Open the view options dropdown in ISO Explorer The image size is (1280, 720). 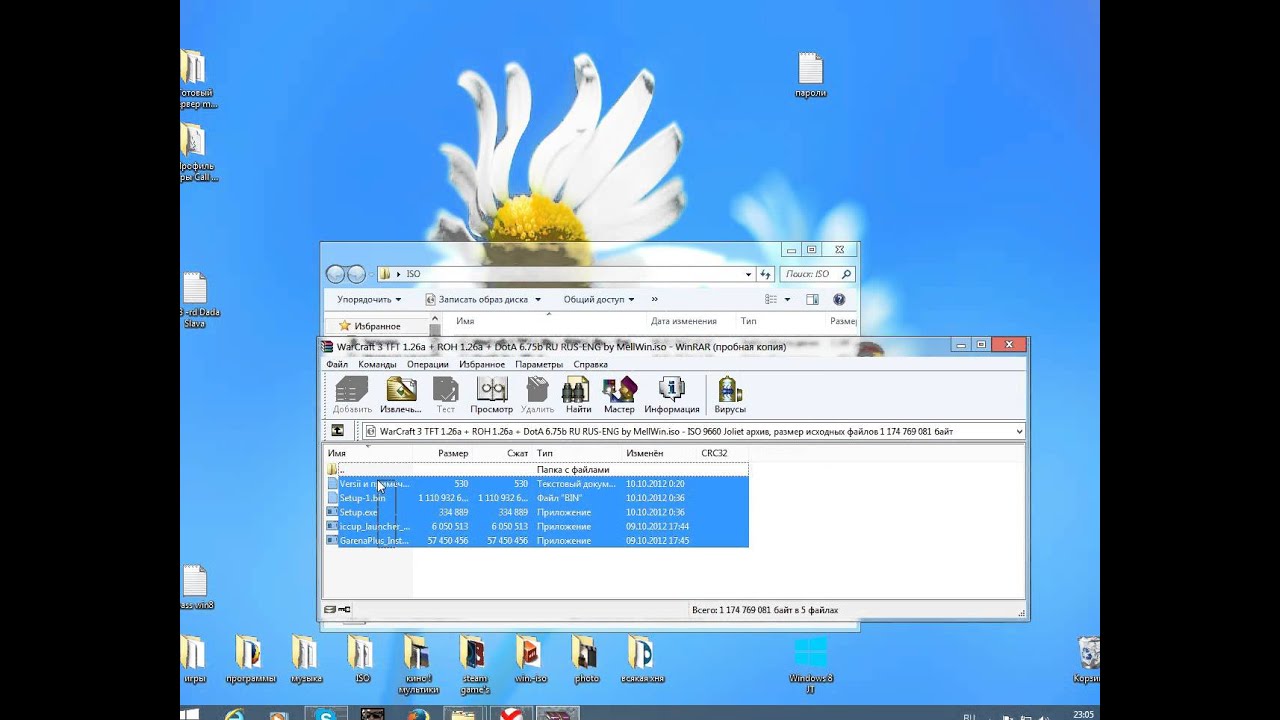(787, 299)
